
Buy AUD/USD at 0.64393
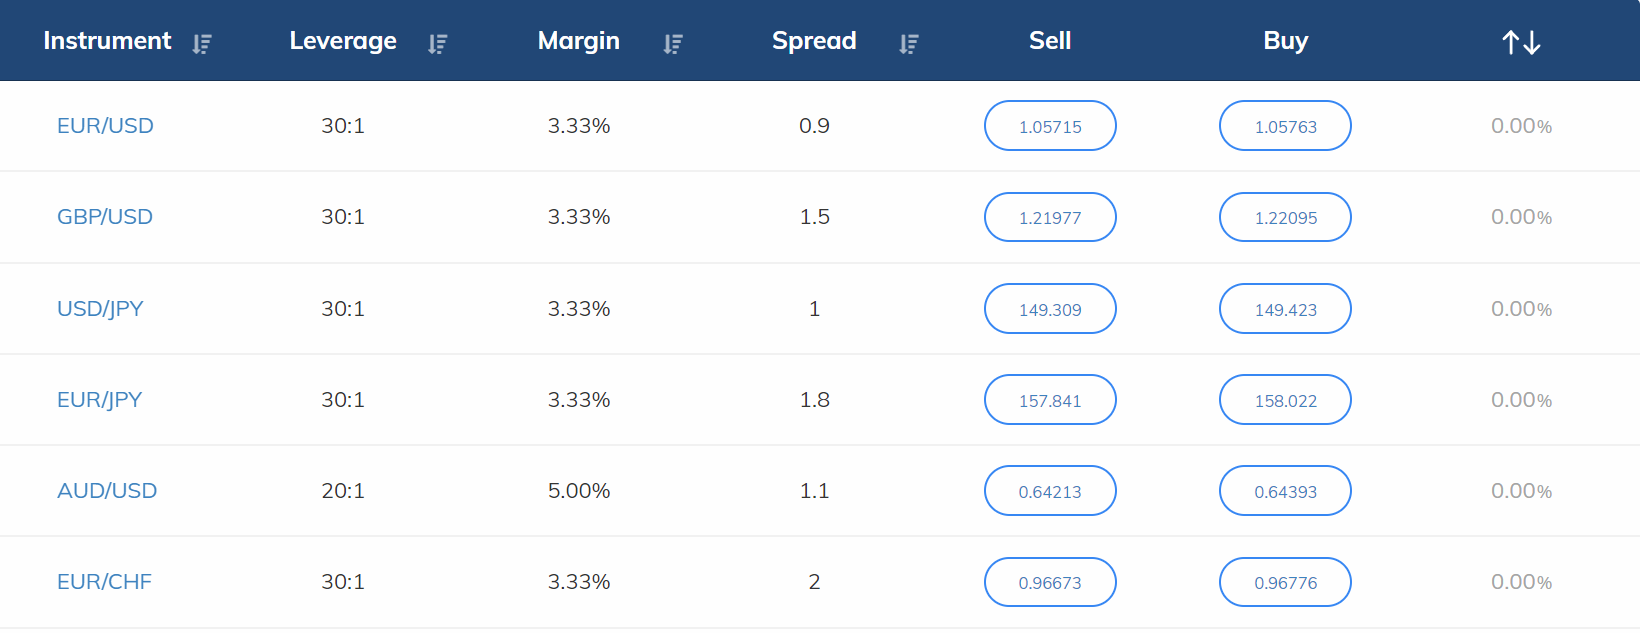coord(1285,491)
